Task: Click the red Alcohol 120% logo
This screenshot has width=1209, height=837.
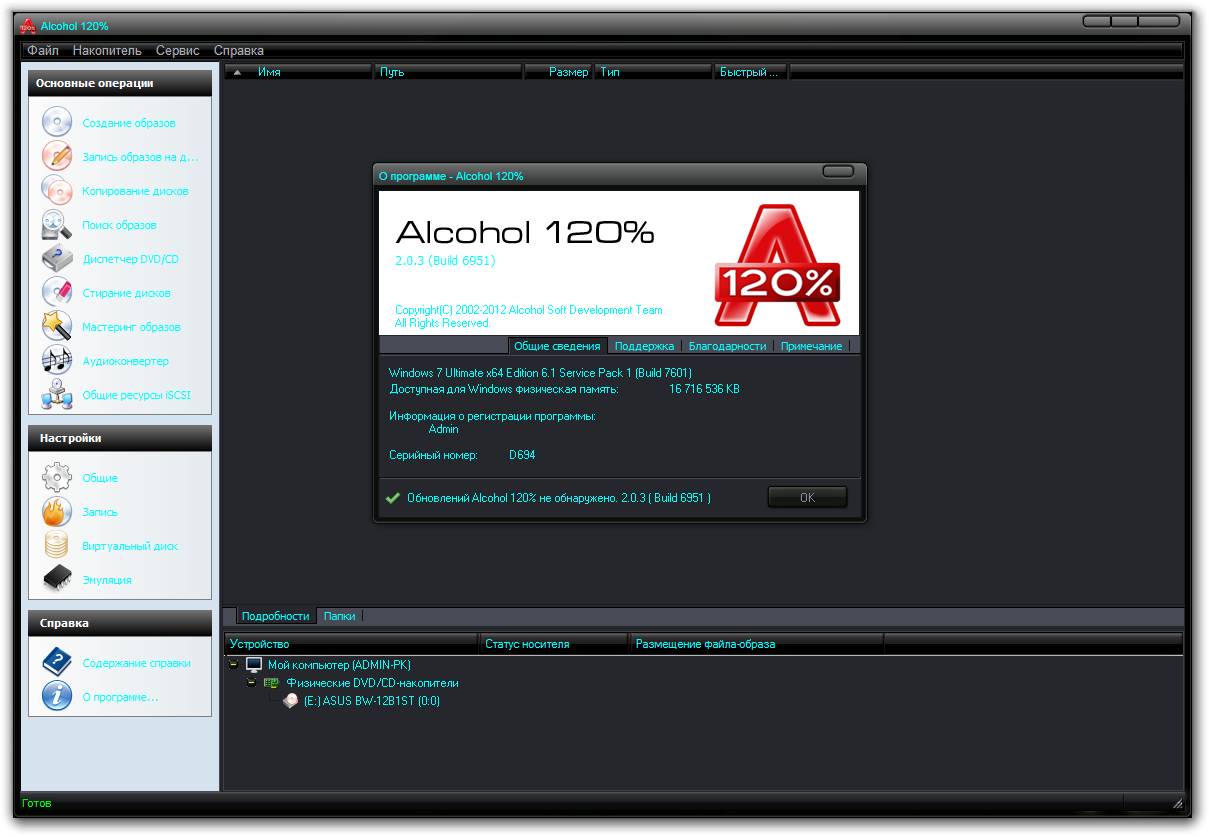Action: 776,265
